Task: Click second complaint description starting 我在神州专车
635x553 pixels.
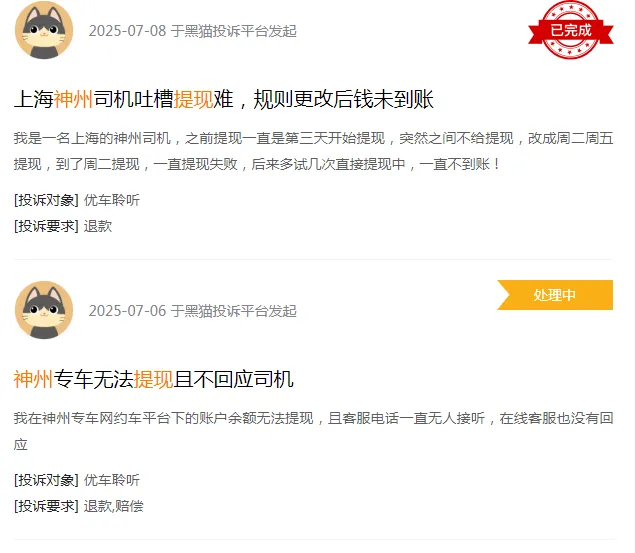Action: pos(313,431)
